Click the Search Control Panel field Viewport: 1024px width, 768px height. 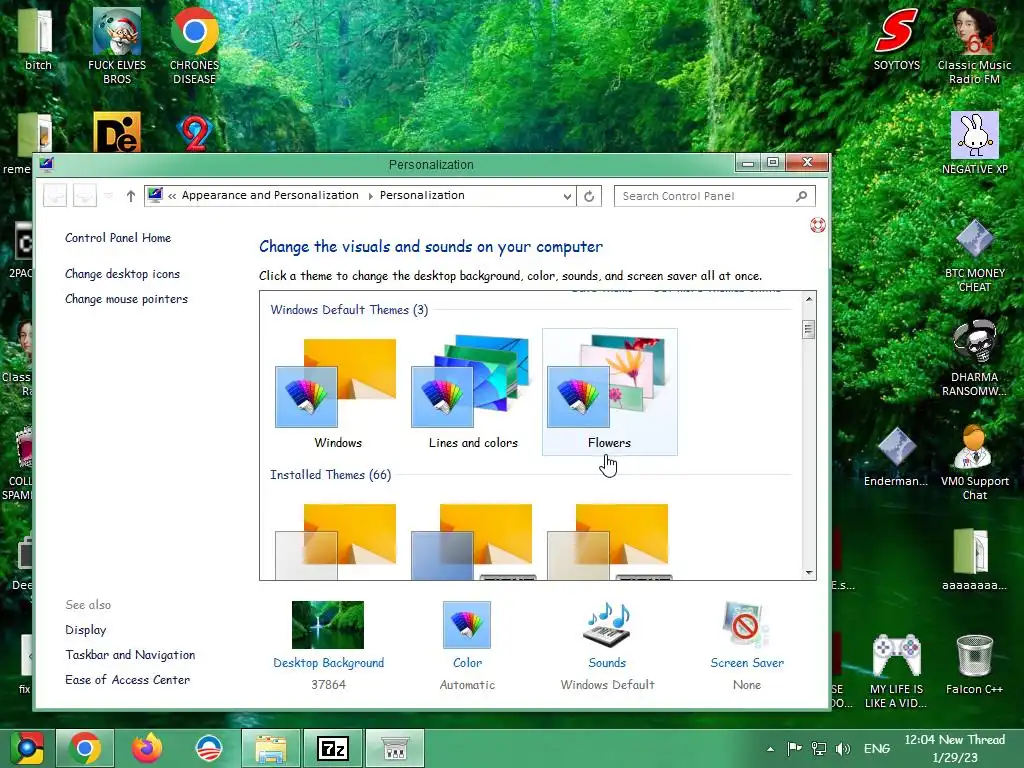pyautogui.click(x=714, y=196)
